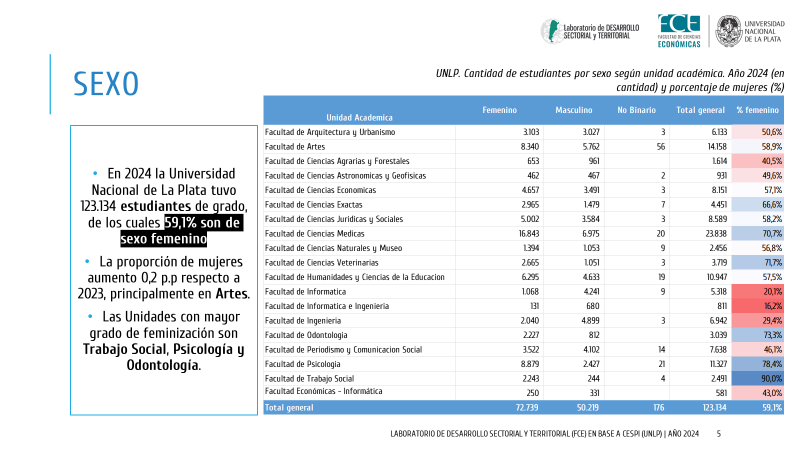Select 'Facultad de Periodismo y Comunicacion Social' label

[343, 350]
